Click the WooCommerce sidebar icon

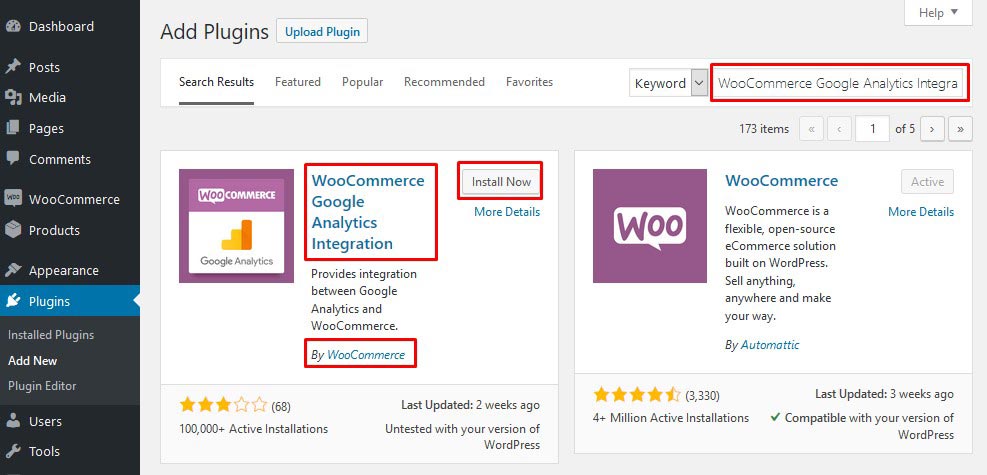click(13, 199)
